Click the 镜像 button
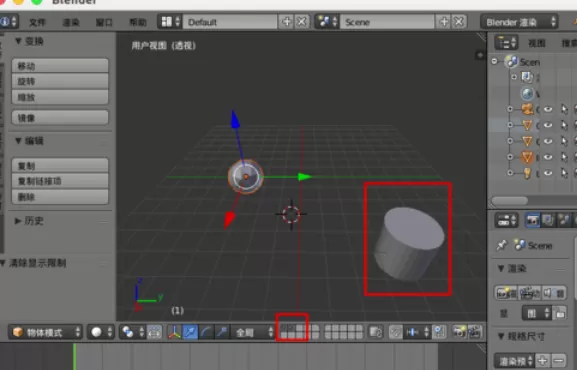Screen dimensions: 577x370 (x=60, y=117)
